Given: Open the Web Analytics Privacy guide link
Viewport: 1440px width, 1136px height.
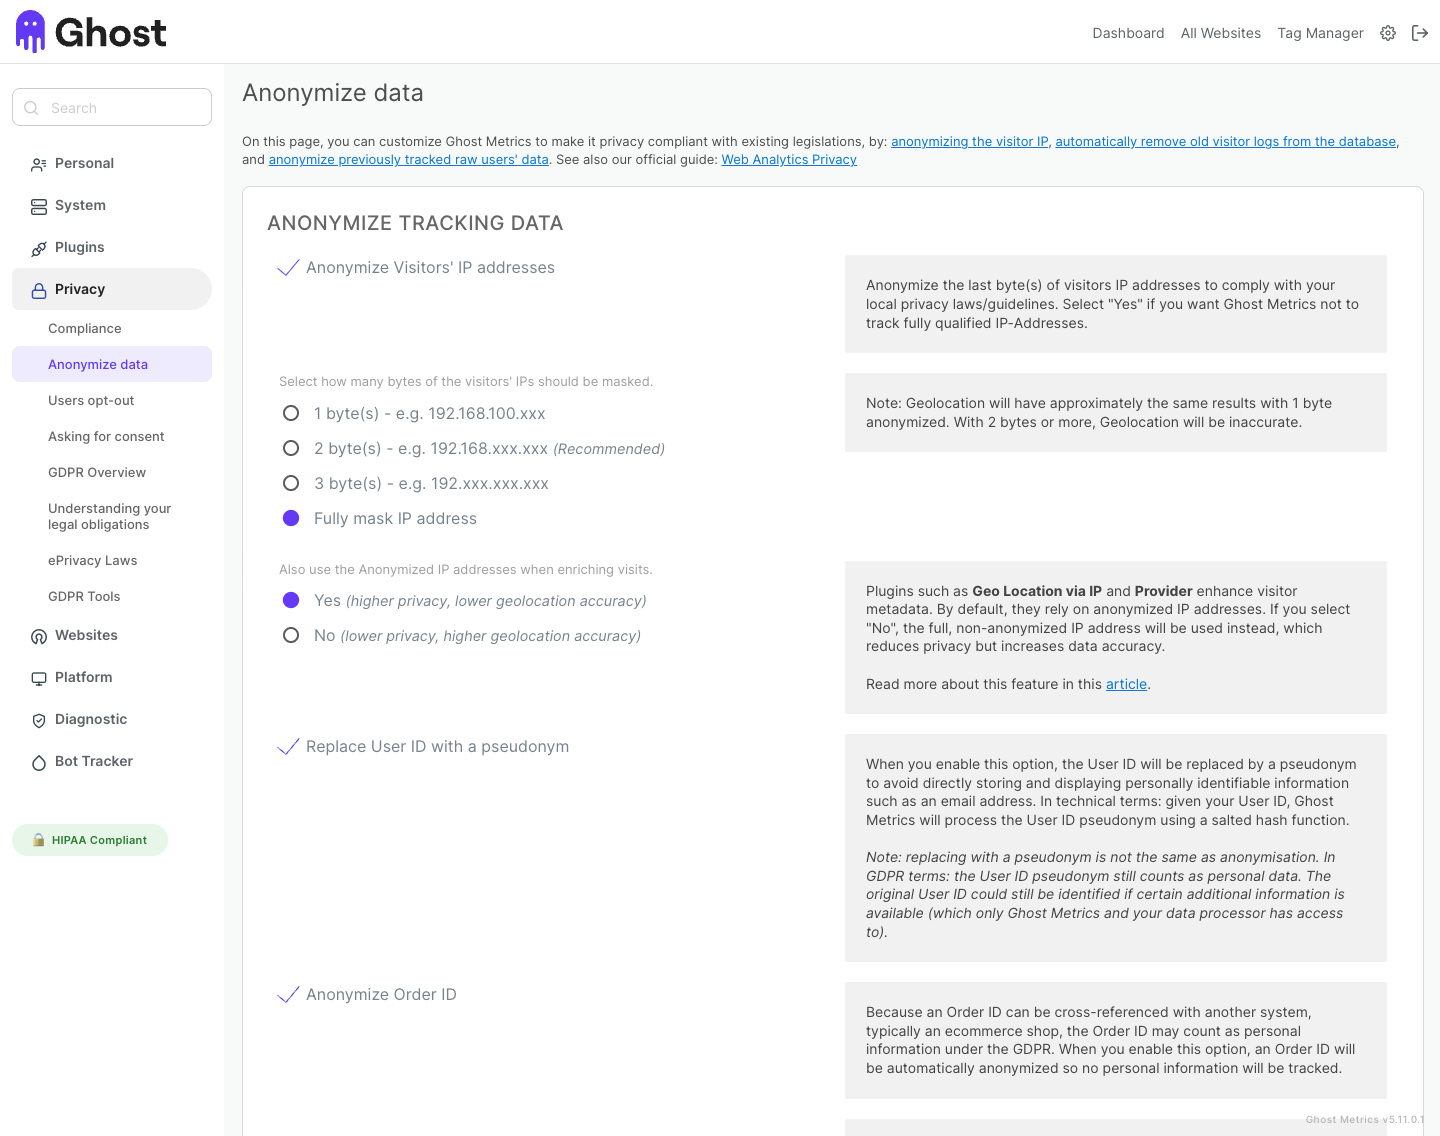Looking at the screenshot, I should (789, 160).
